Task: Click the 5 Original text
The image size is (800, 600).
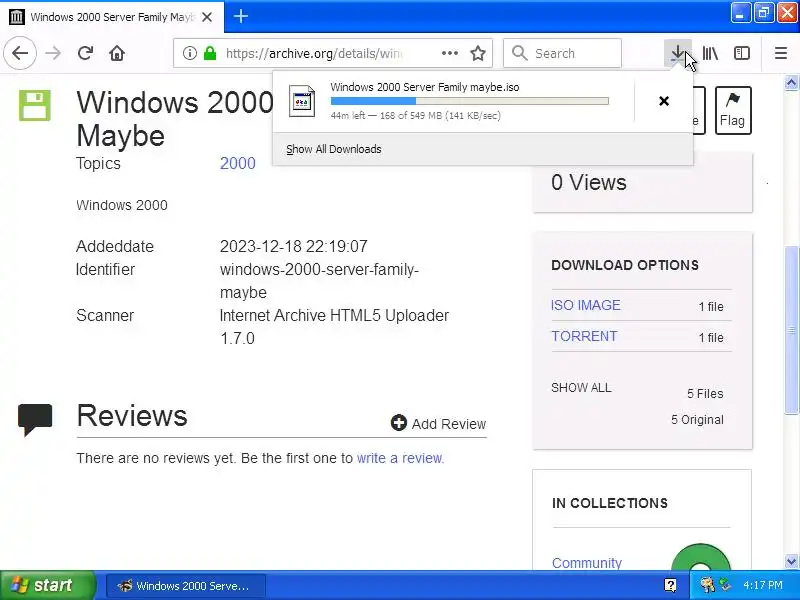Action: point(697,419)
